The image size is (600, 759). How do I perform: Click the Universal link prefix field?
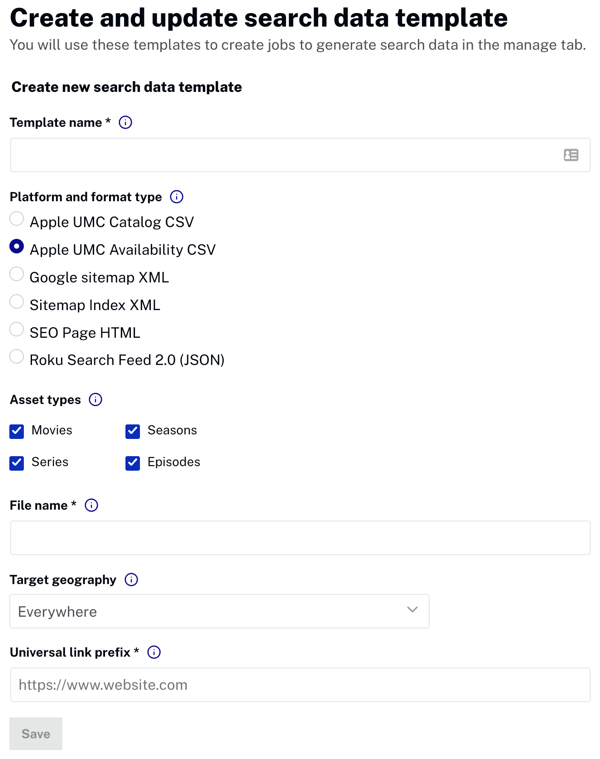[300, 685]
